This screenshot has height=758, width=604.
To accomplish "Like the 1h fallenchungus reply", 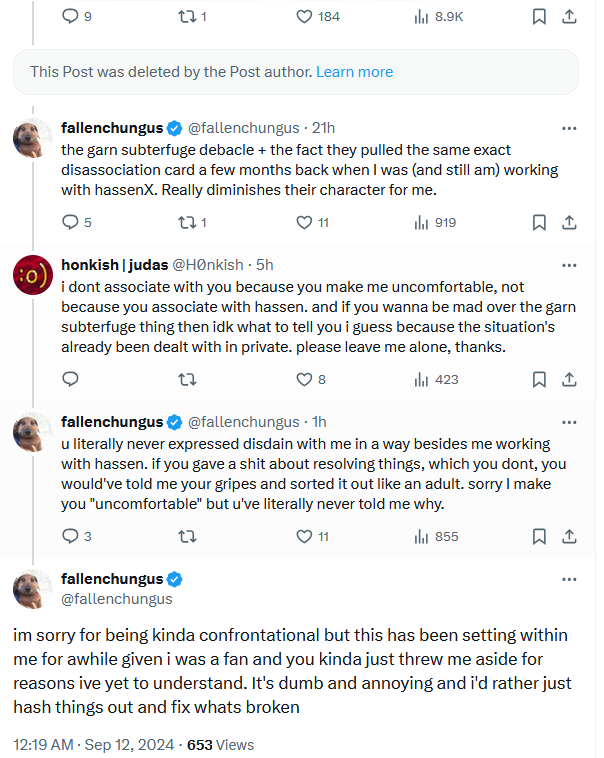I will 305,536.
